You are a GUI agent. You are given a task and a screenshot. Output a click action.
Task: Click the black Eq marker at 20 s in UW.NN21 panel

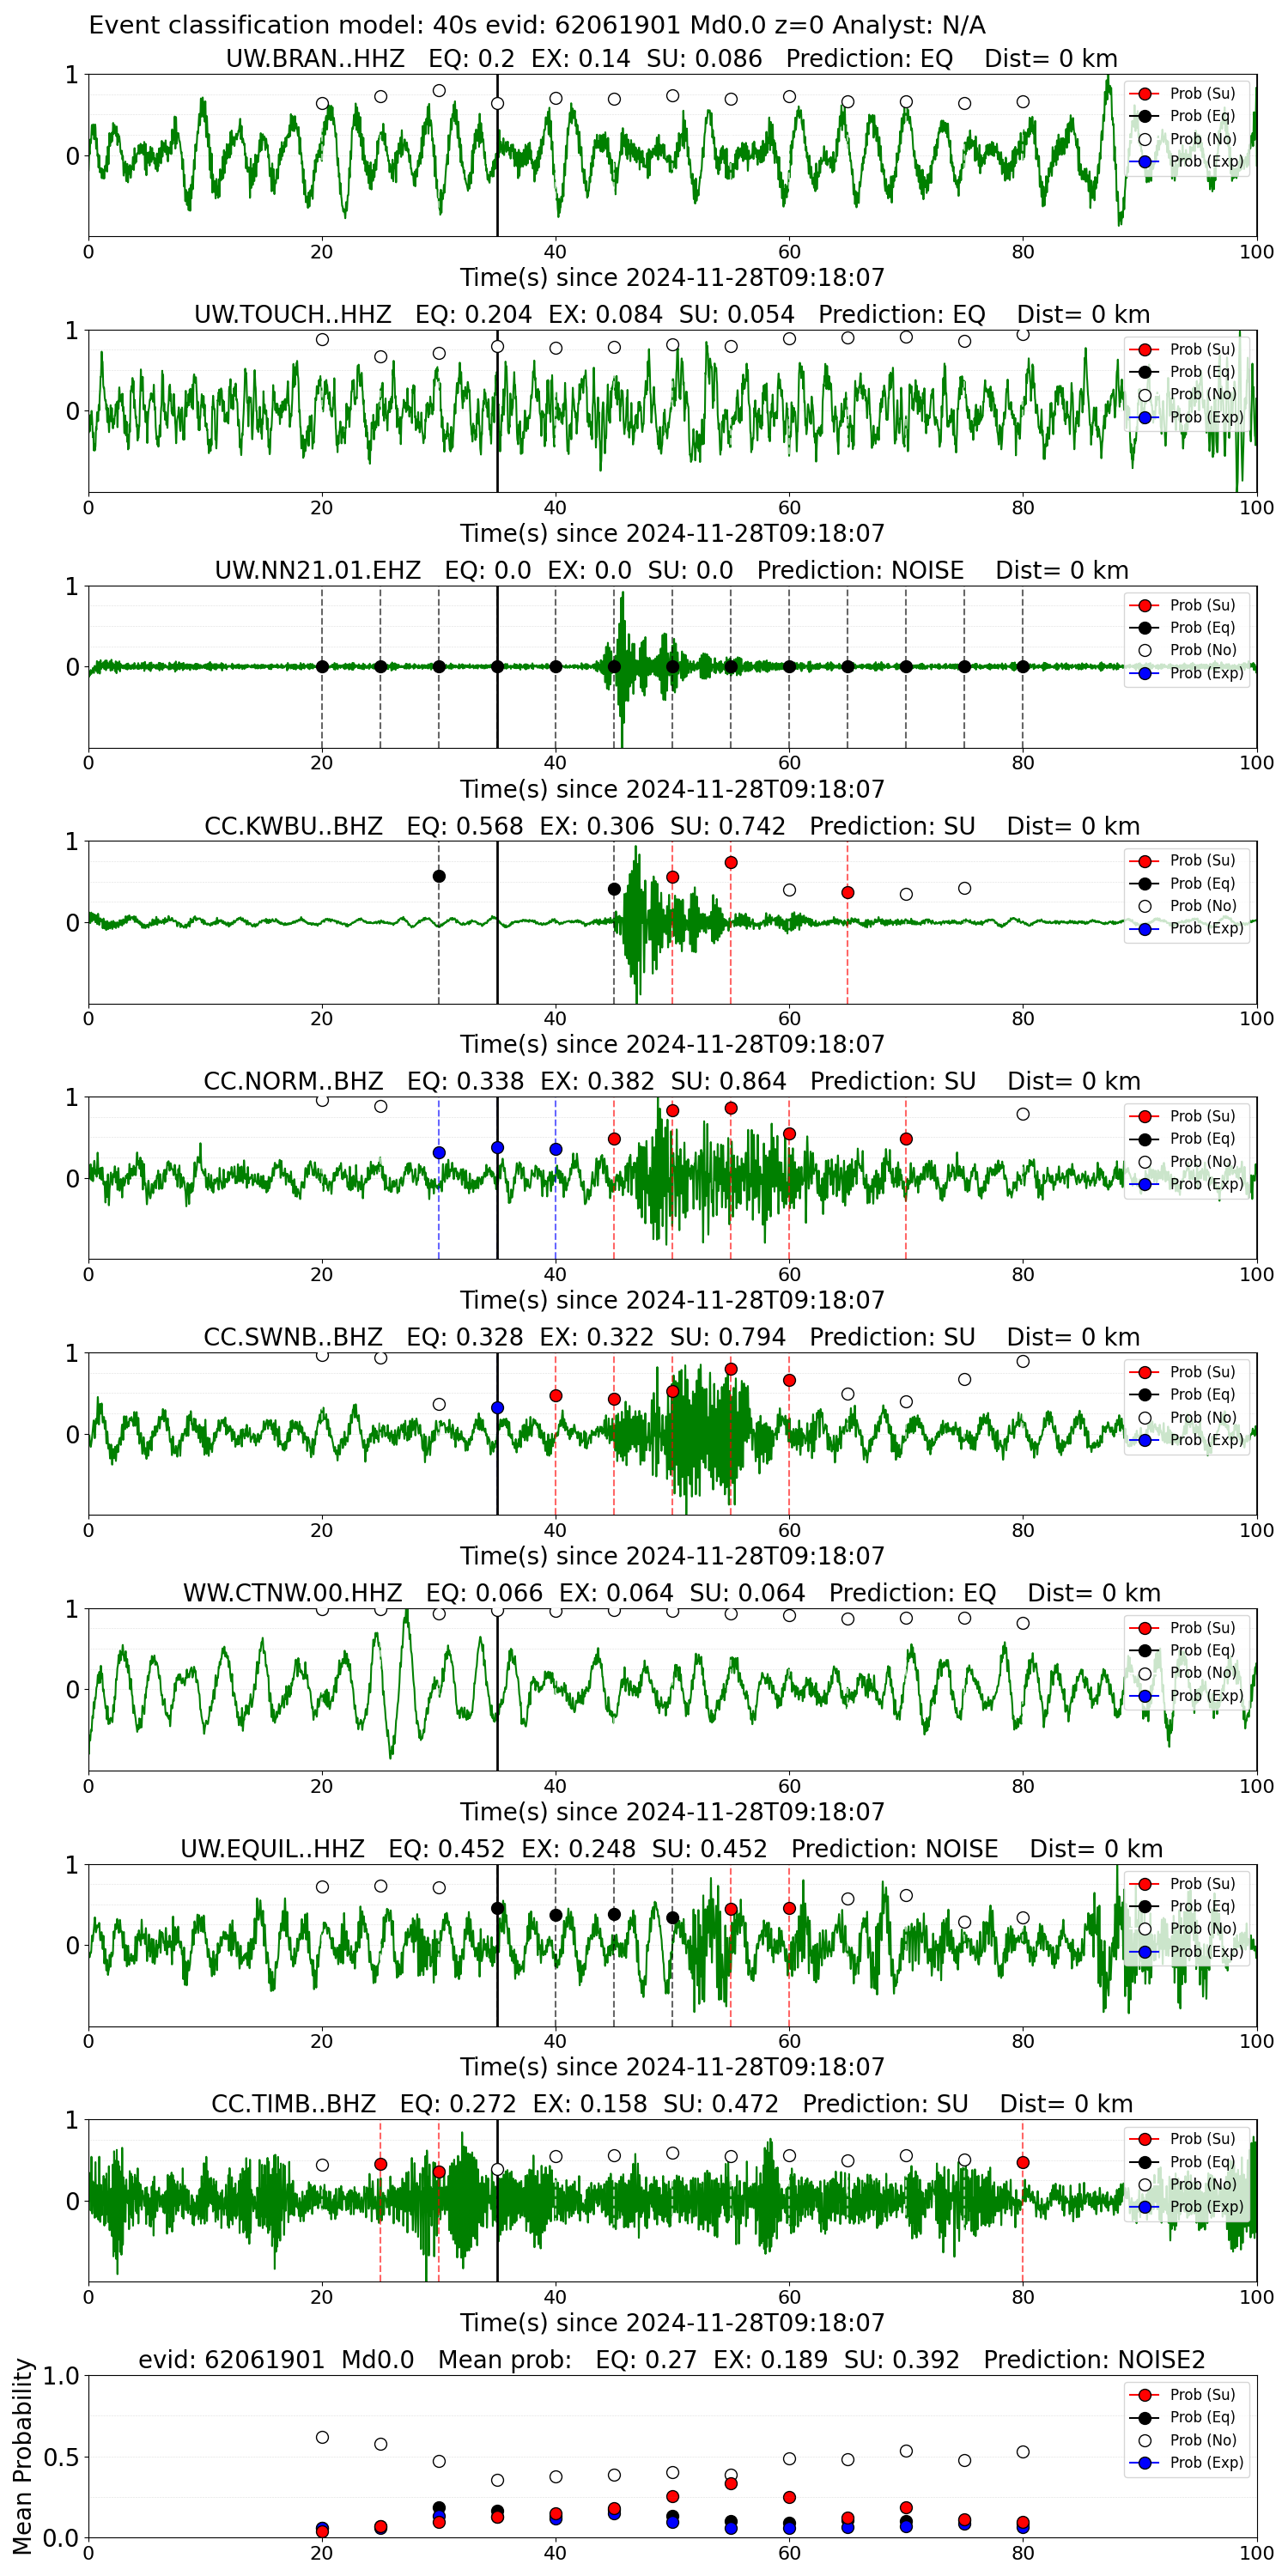tap(322, 667)
